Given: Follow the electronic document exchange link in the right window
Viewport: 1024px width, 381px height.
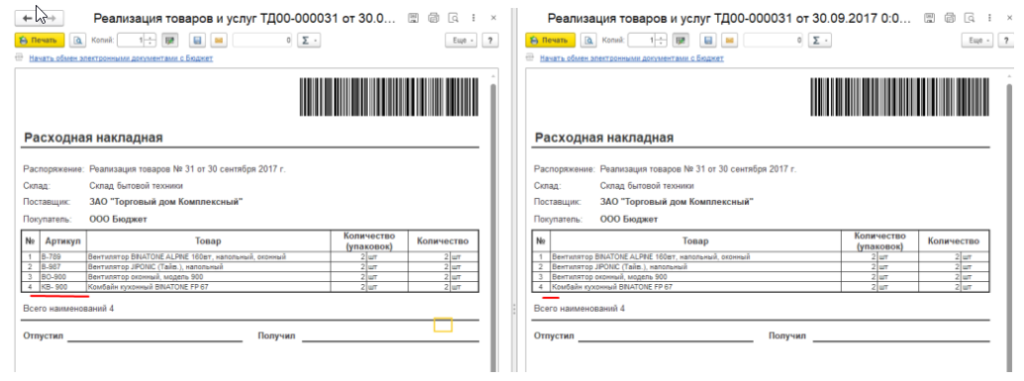Looking at the screenshot, I should tap(632, 58).
